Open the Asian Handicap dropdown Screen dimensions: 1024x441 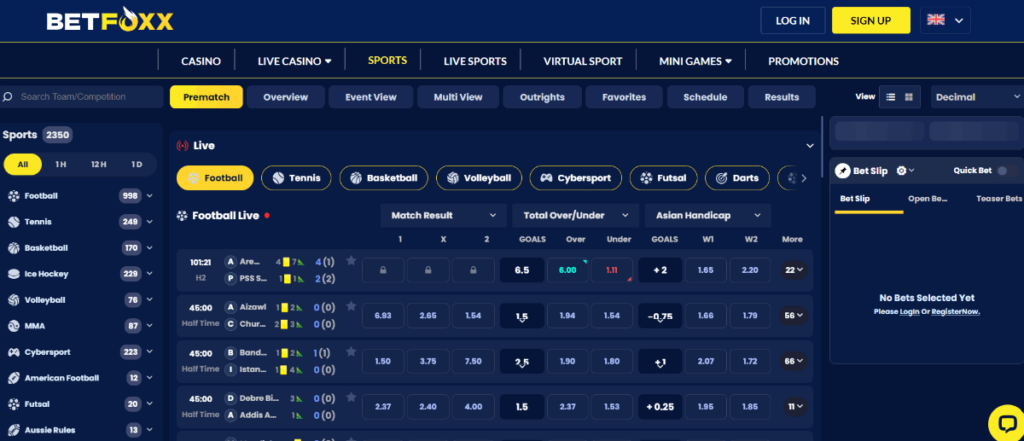(708, 215)
